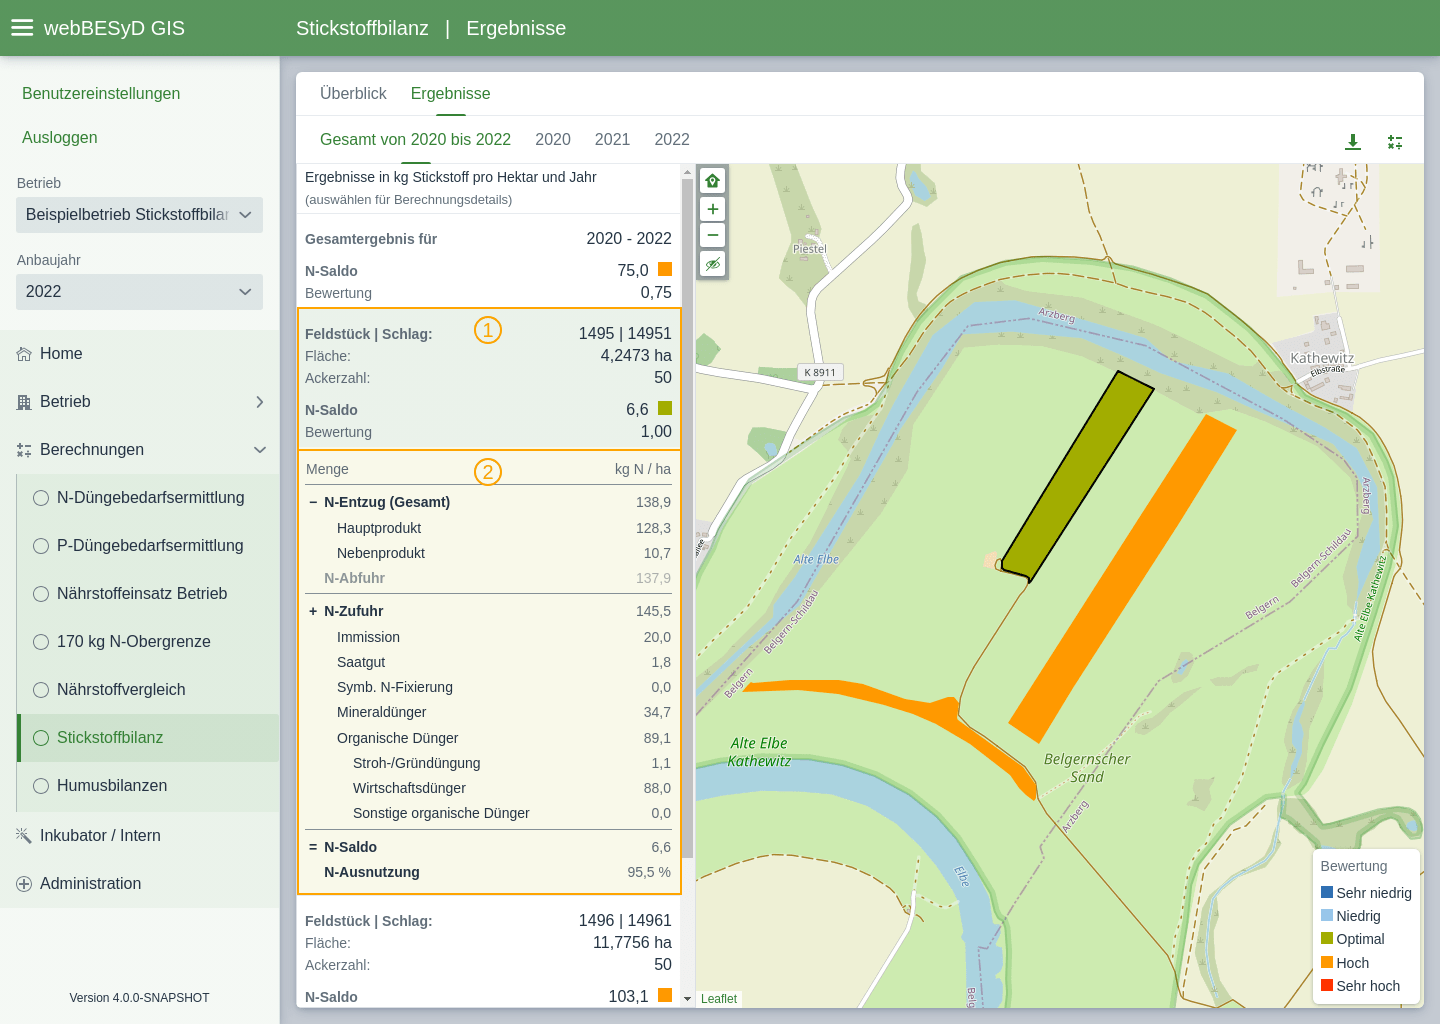The image size is (1440, 1024).
Task: Open the Anbaujahr 2022 dropdown
Action: coord(139,292)
